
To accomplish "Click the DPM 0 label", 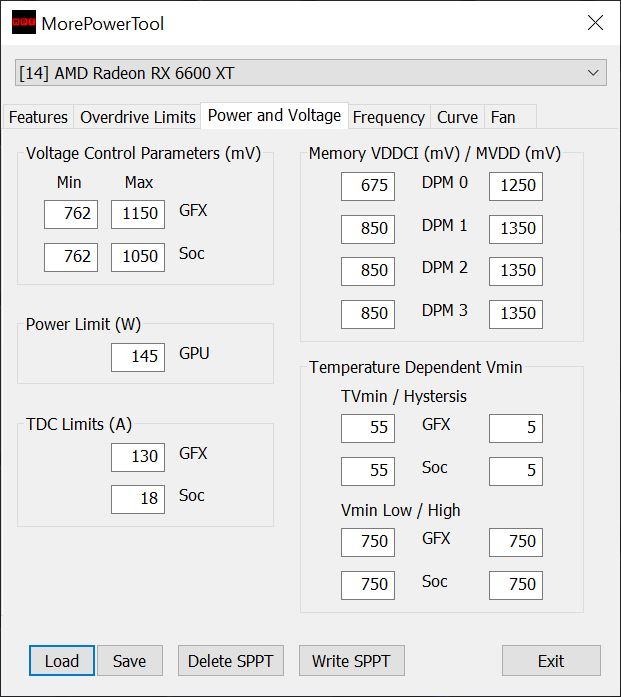I will pyautogui.click(x=445, y=182).
